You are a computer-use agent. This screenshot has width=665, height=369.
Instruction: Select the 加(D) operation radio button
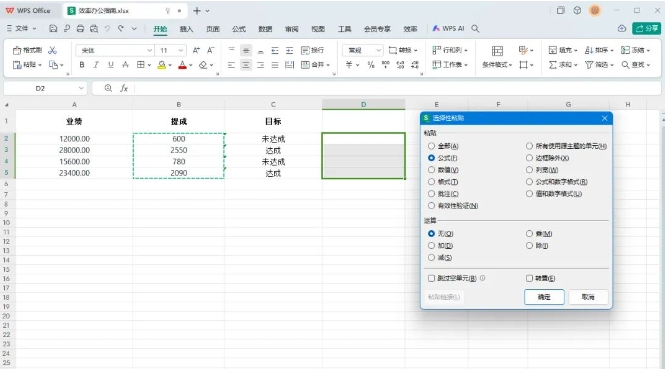[x=431, y=245]
